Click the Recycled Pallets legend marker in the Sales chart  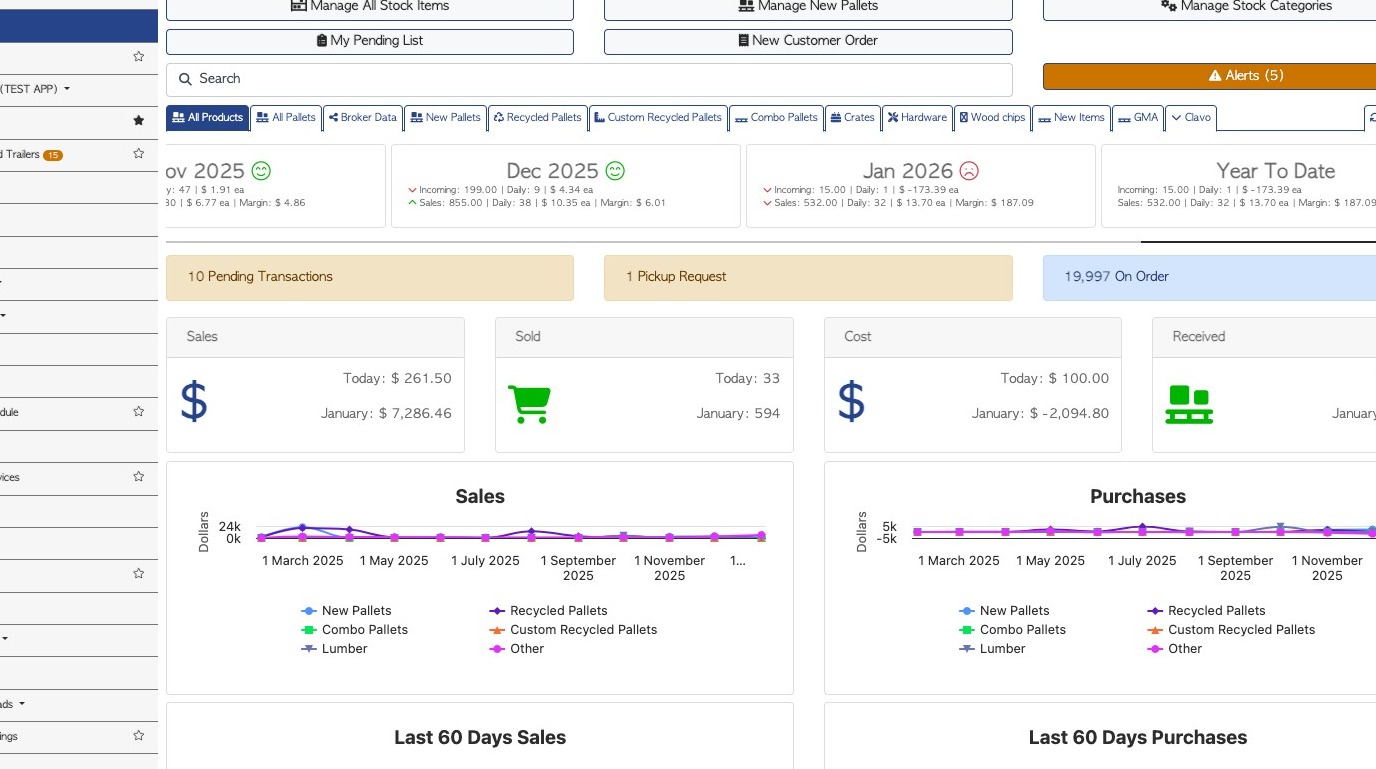pyautogui.click(x=497, y=611)
